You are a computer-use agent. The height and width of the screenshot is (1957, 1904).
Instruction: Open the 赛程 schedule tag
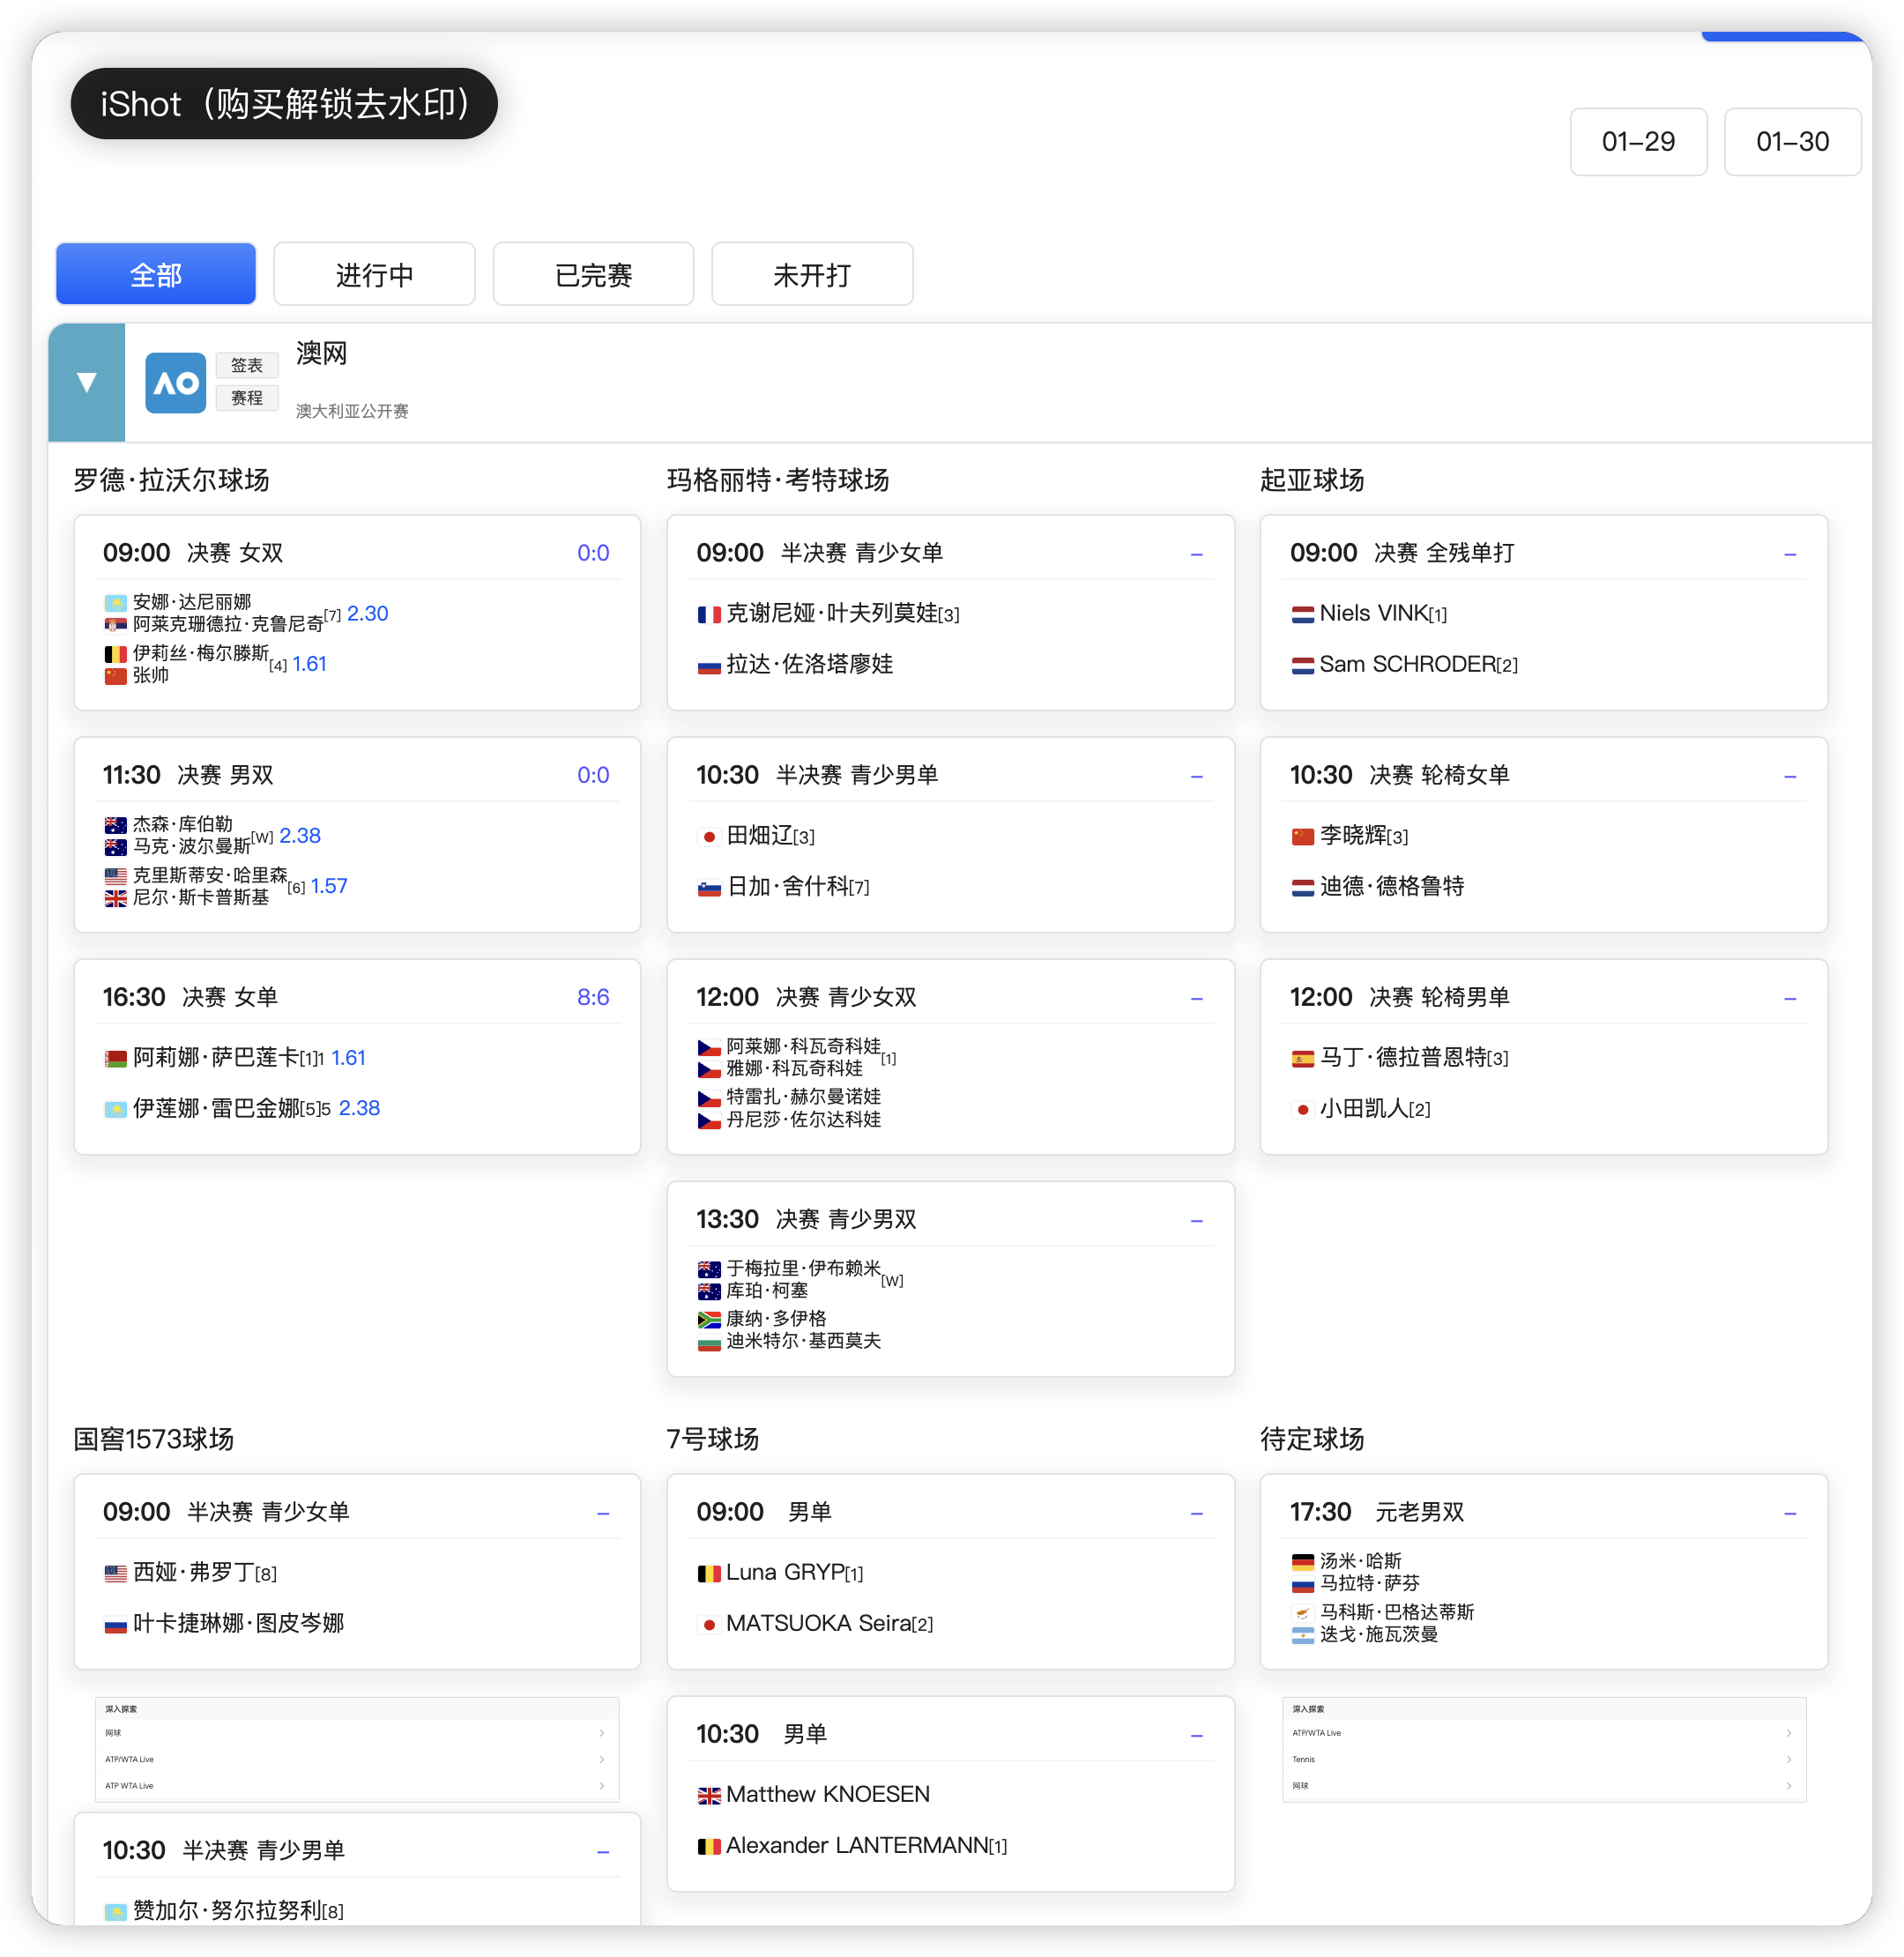tap(246, 398)
